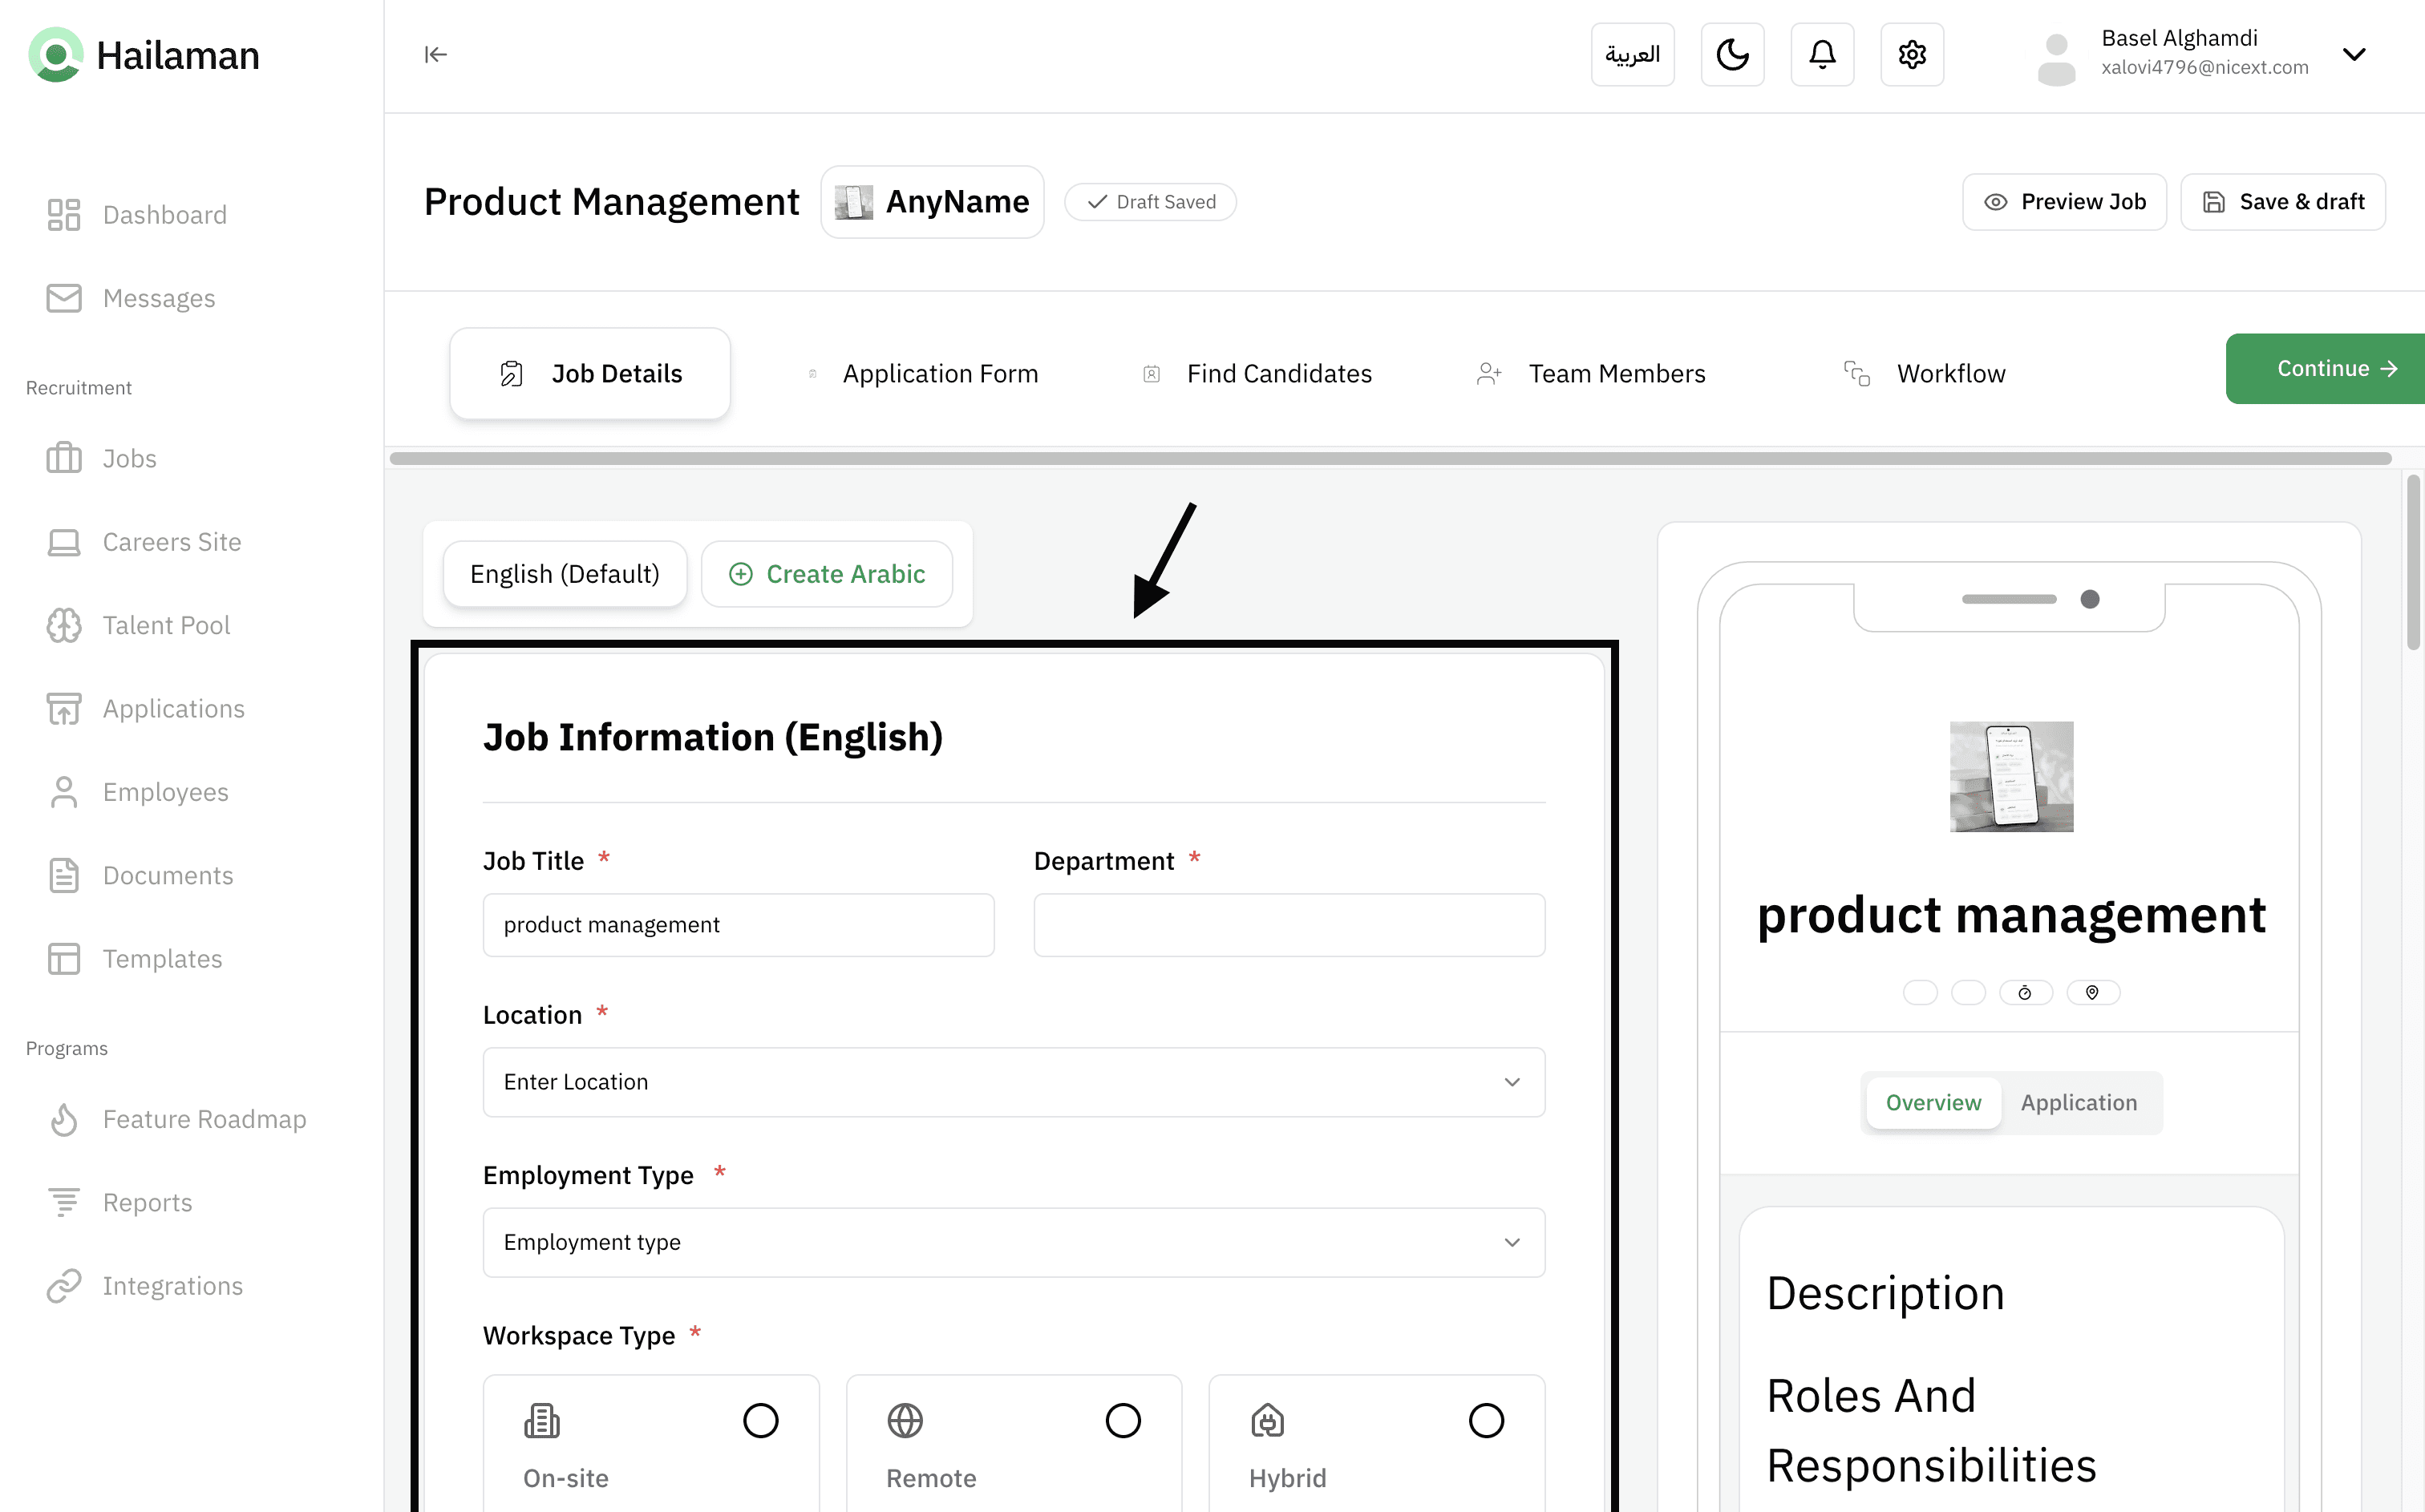Click the Department input field
Screen dimensions: 2425x1512
(x=1289, y=925)
